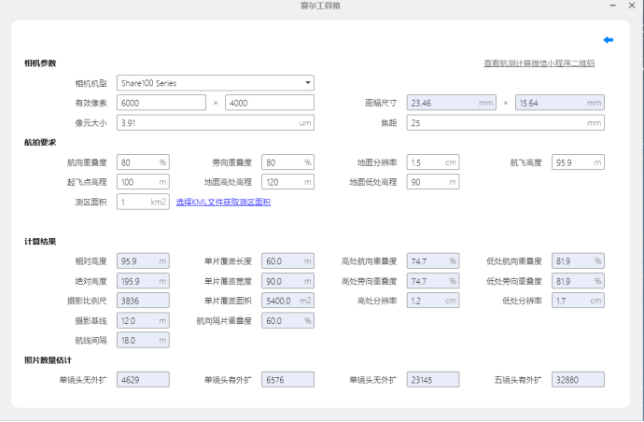Close the toolbox window
The image size is (644, 422).
point(631,7)
